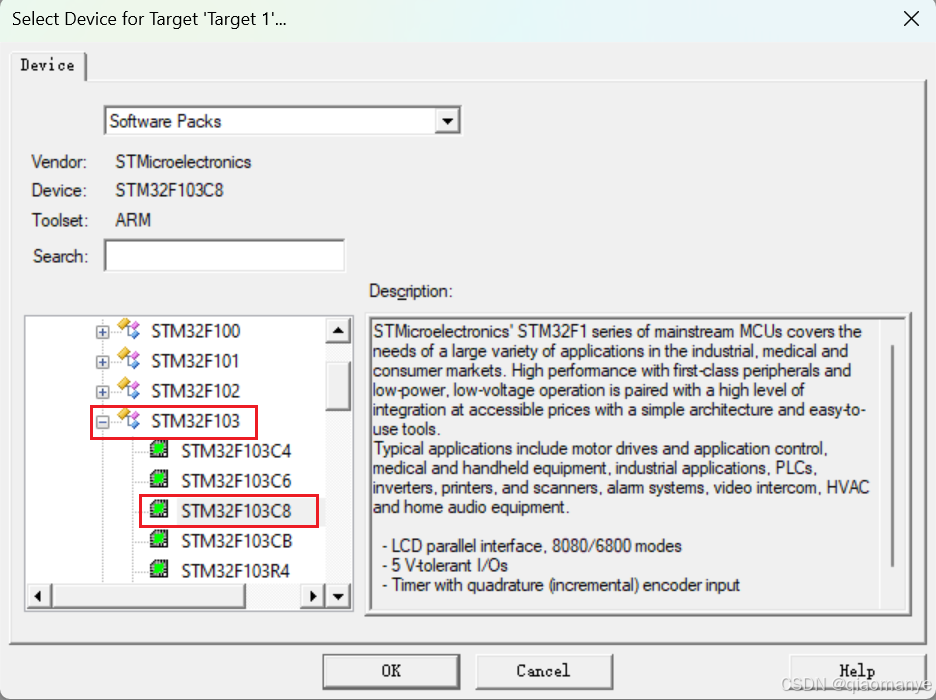Click the Toolset value ARM
Image resolution: width=936 pixels, height=700 pixels.
(x=133, y=220)
